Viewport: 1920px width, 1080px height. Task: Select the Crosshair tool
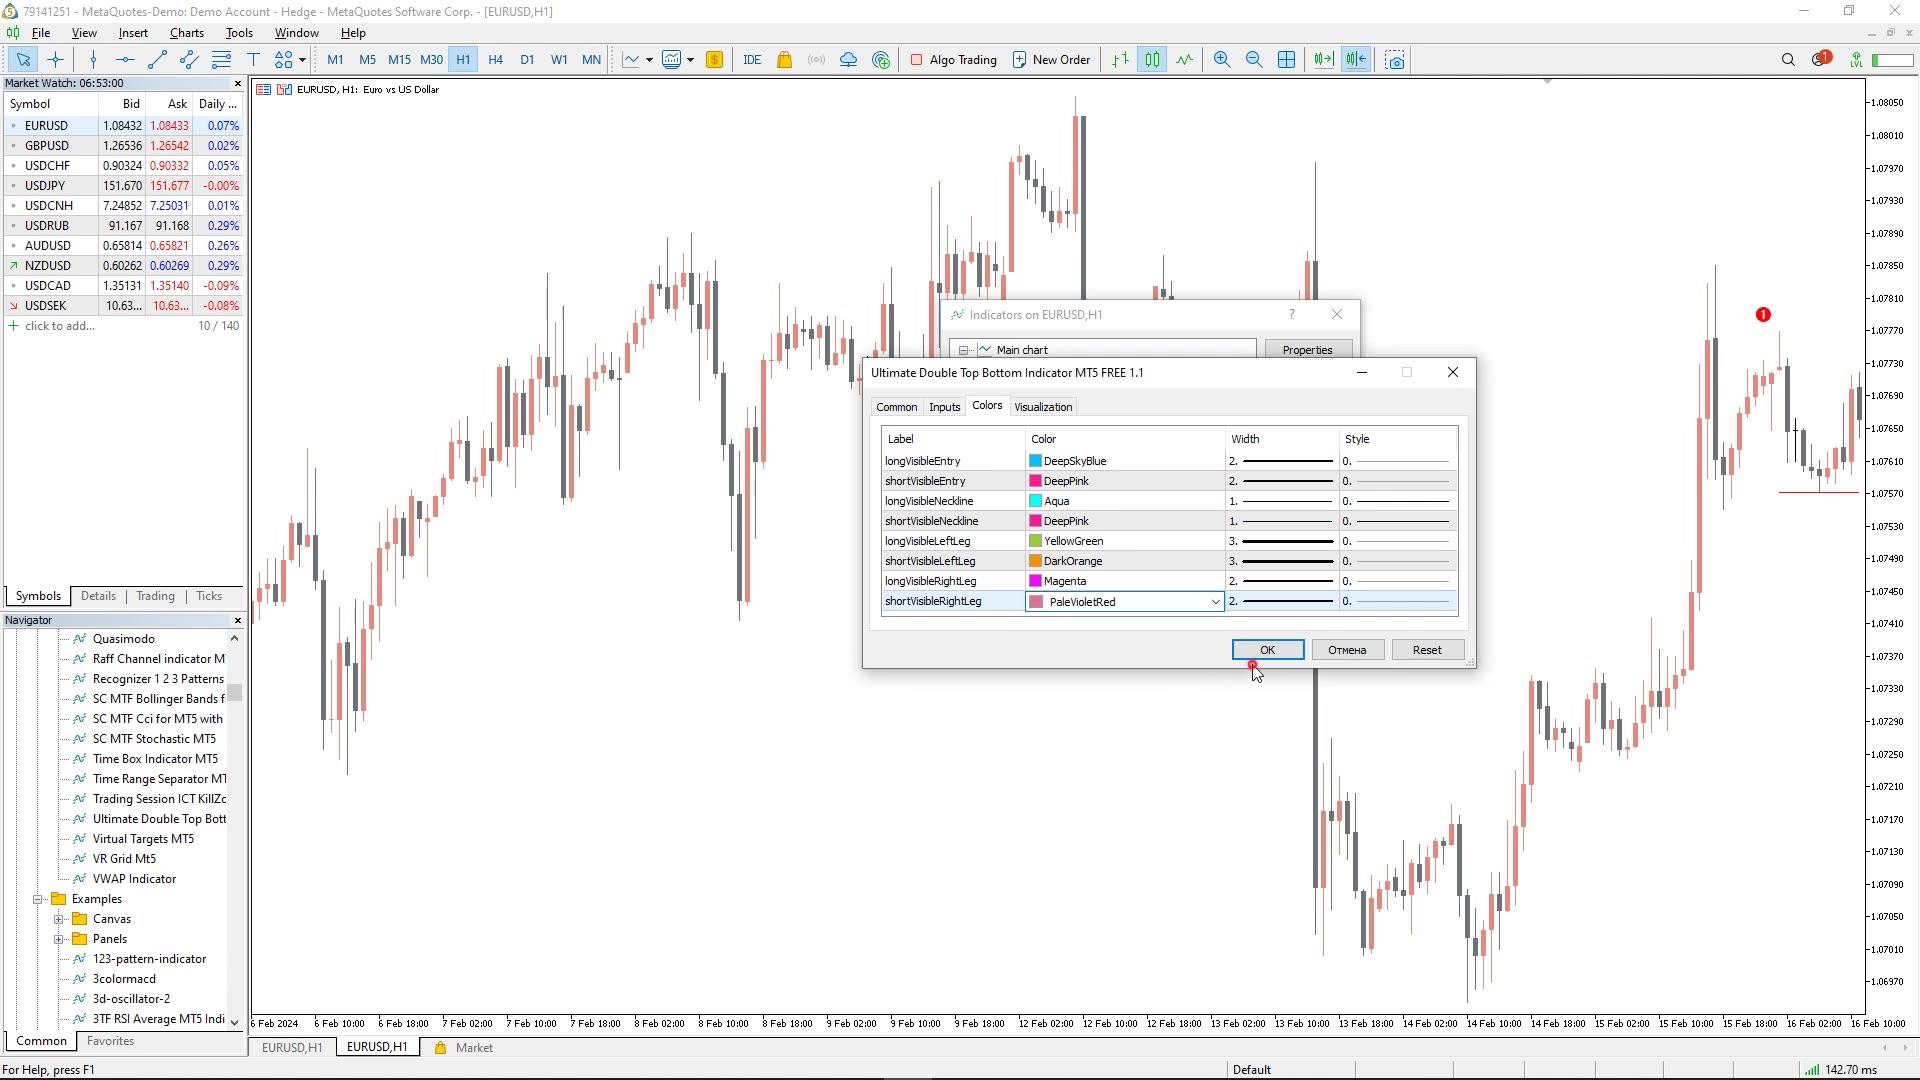55,59
